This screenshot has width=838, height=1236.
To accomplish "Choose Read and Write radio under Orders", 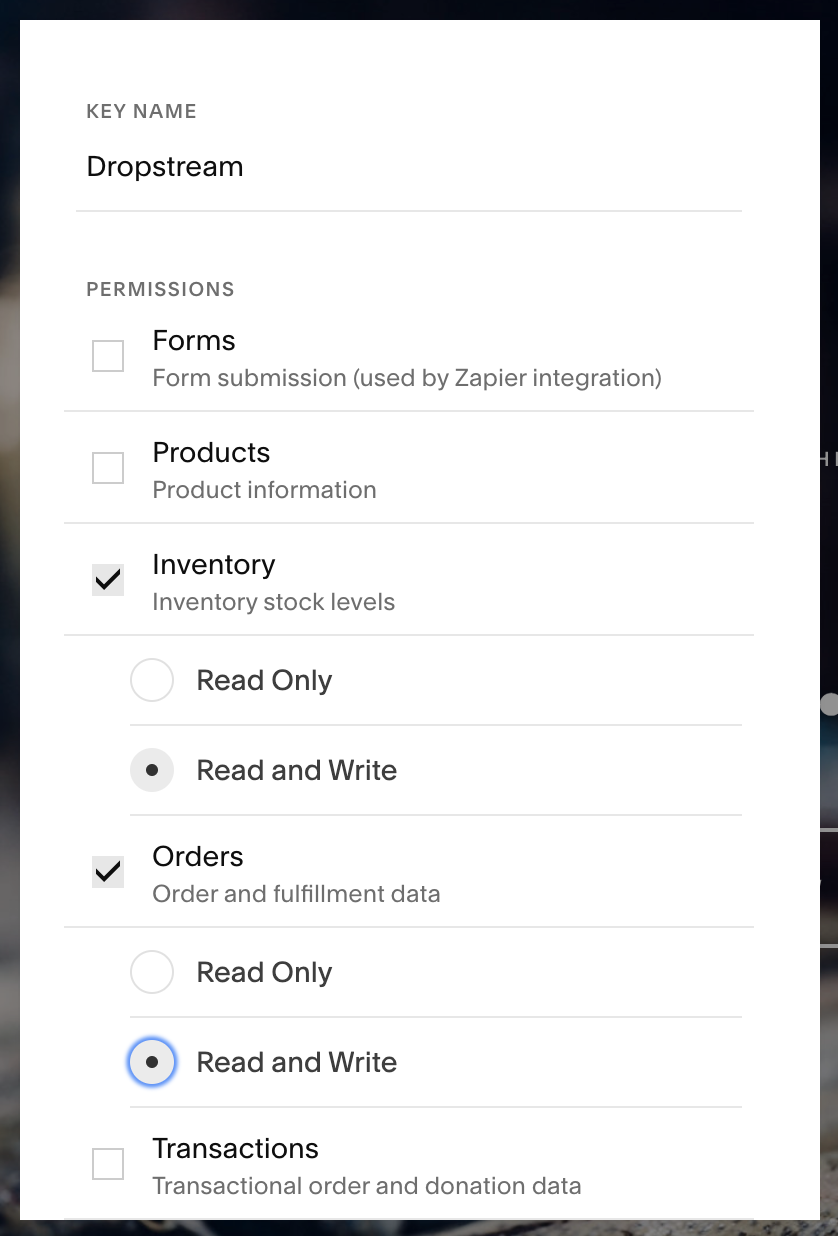I will (152, 1062).
